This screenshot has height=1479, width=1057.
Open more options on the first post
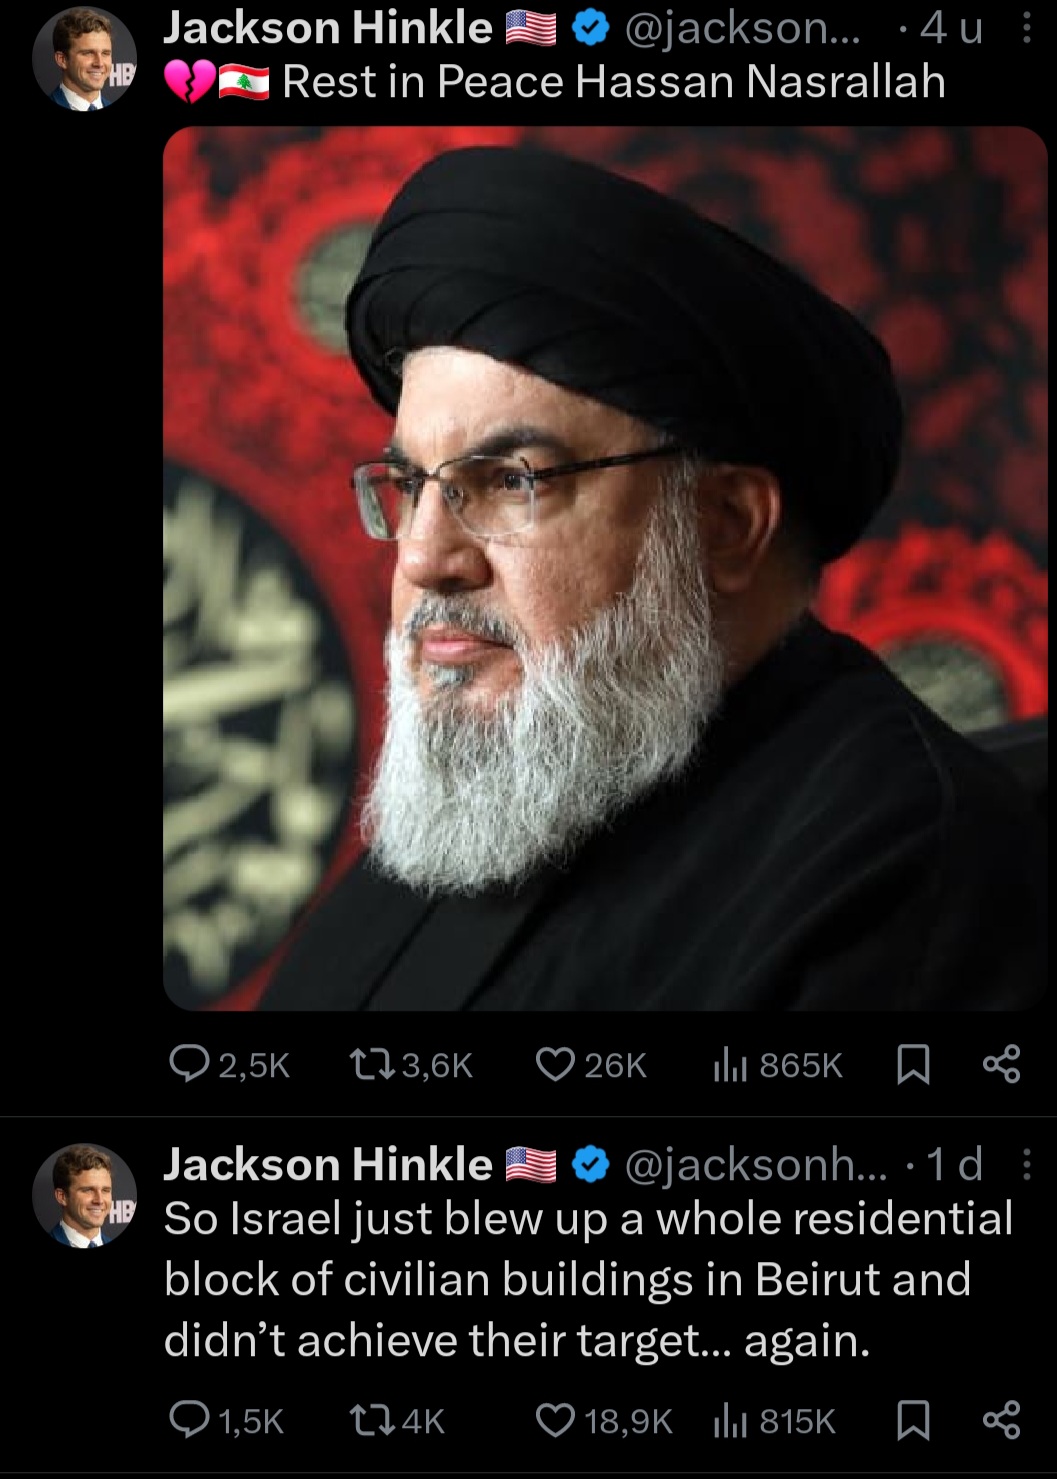click(x=1026, y=29)
